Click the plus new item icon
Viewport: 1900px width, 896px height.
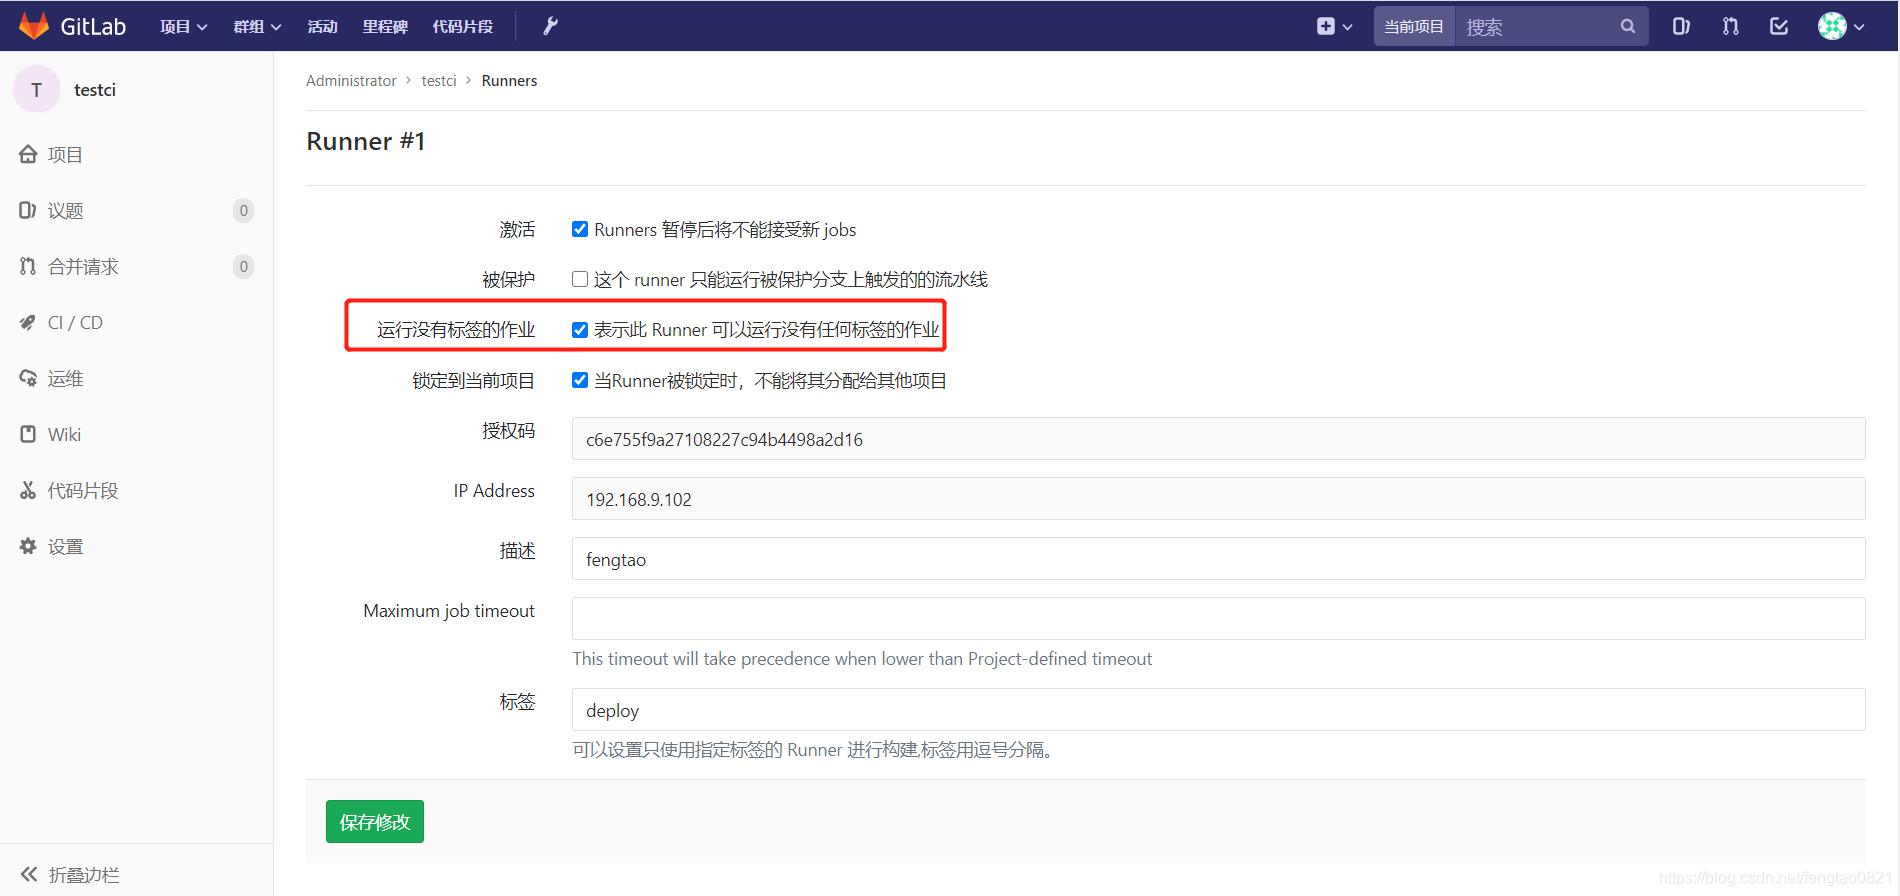coord(1326,26)
